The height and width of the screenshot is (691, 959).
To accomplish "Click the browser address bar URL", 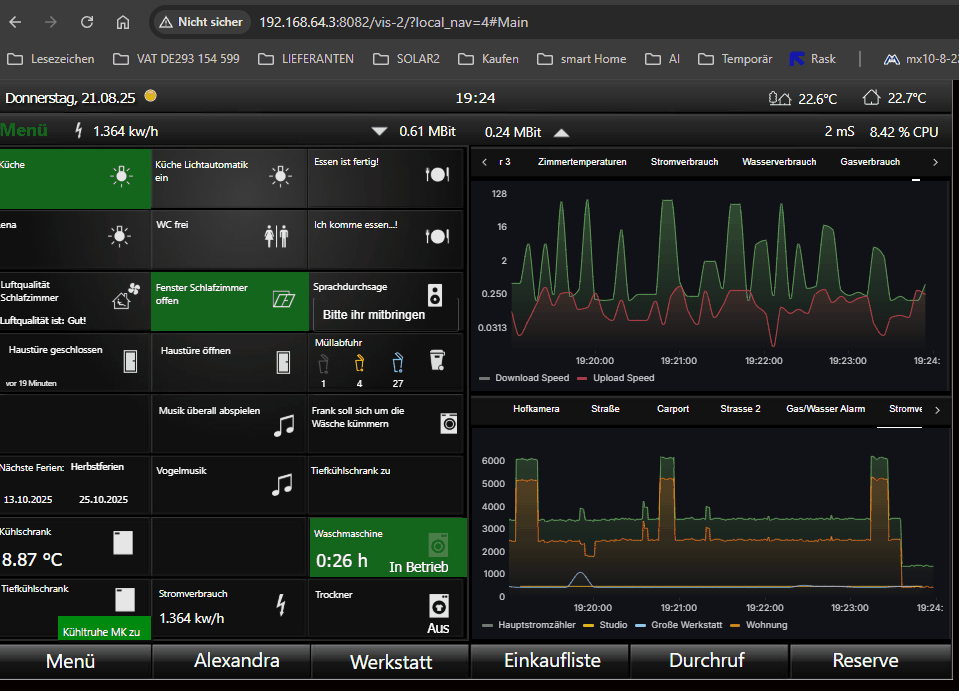I will click(x=393, y=22).
